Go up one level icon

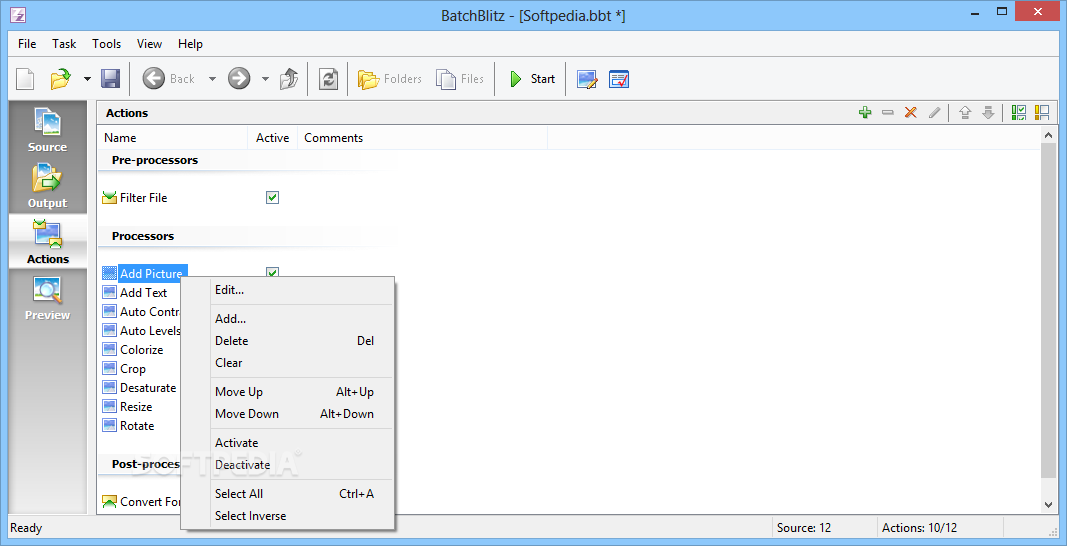(x=289, y=79)
